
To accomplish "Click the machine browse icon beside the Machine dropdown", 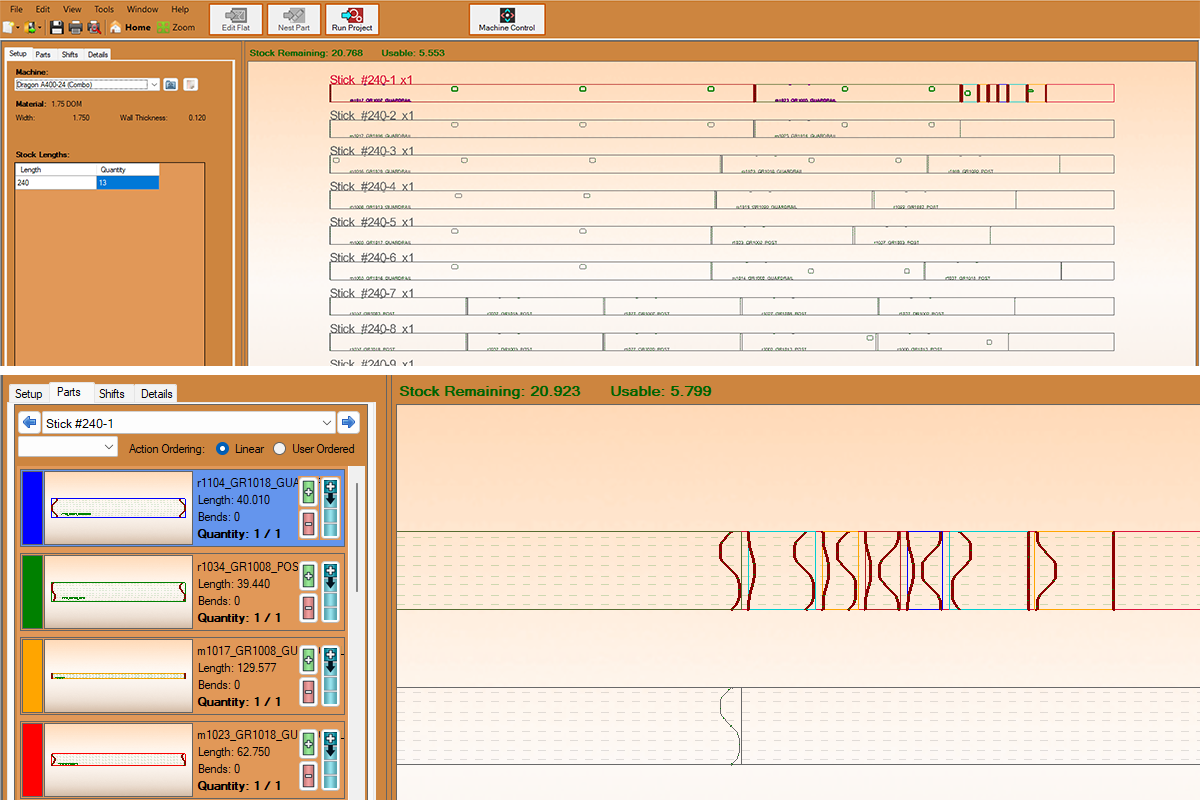I will pos(170,85).
